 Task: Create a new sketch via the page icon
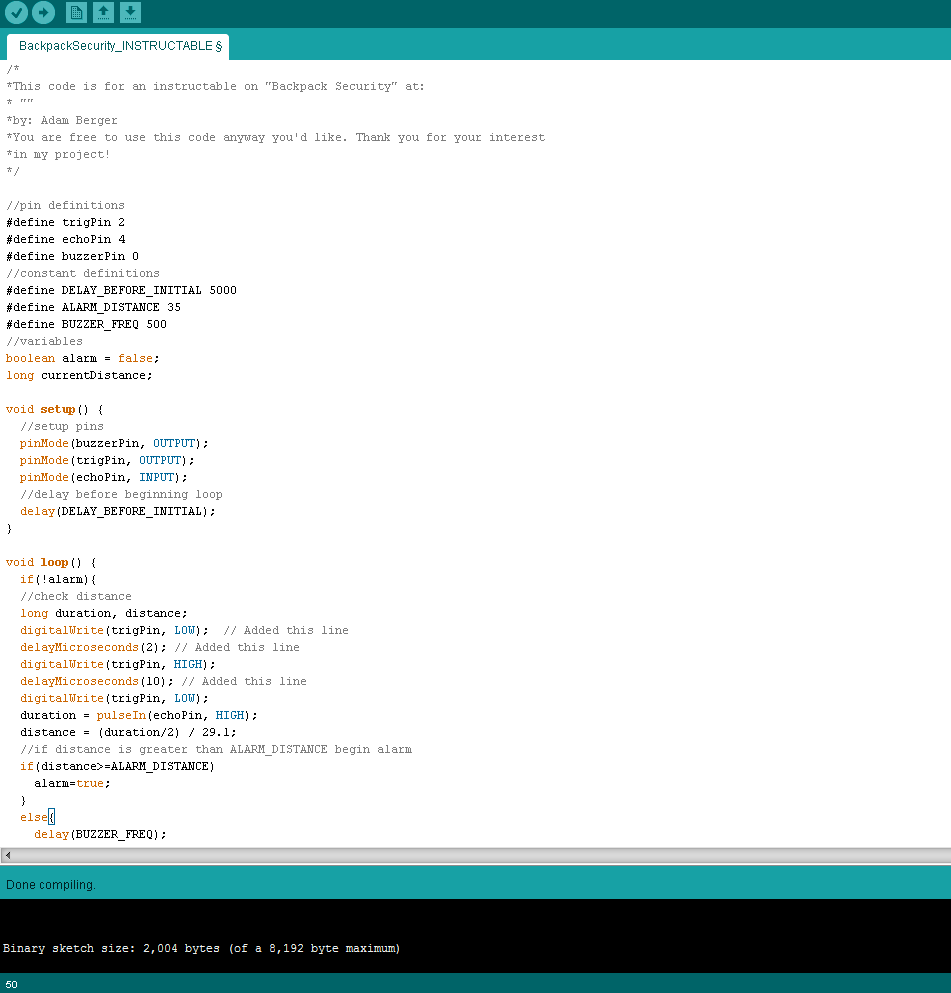point(76,12)
